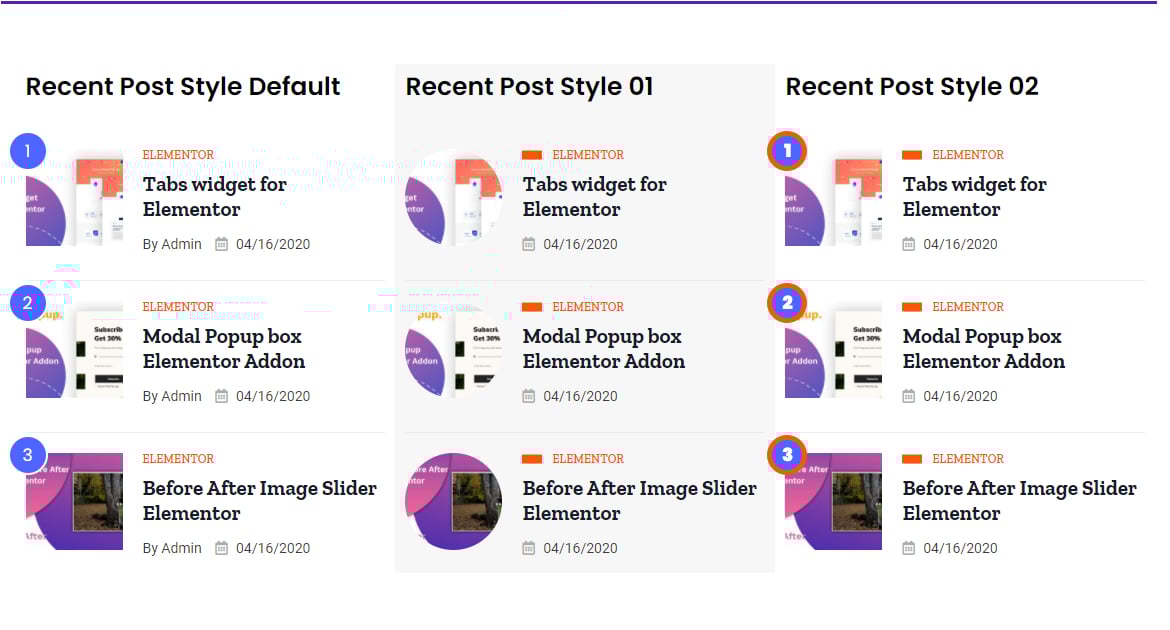Select circular Tabs widget thumbnail in Style 01
This screenshot has height=630, width=1170.
454,198
